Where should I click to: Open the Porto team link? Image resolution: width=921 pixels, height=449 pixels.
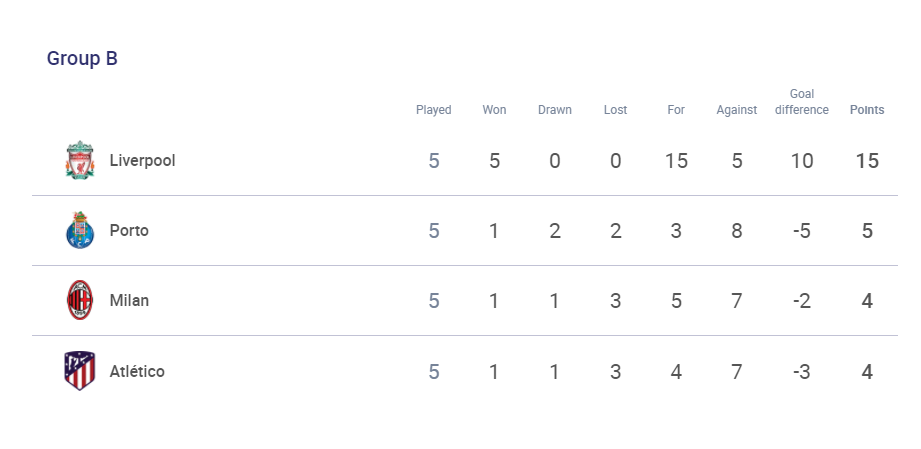click(129, 230)
